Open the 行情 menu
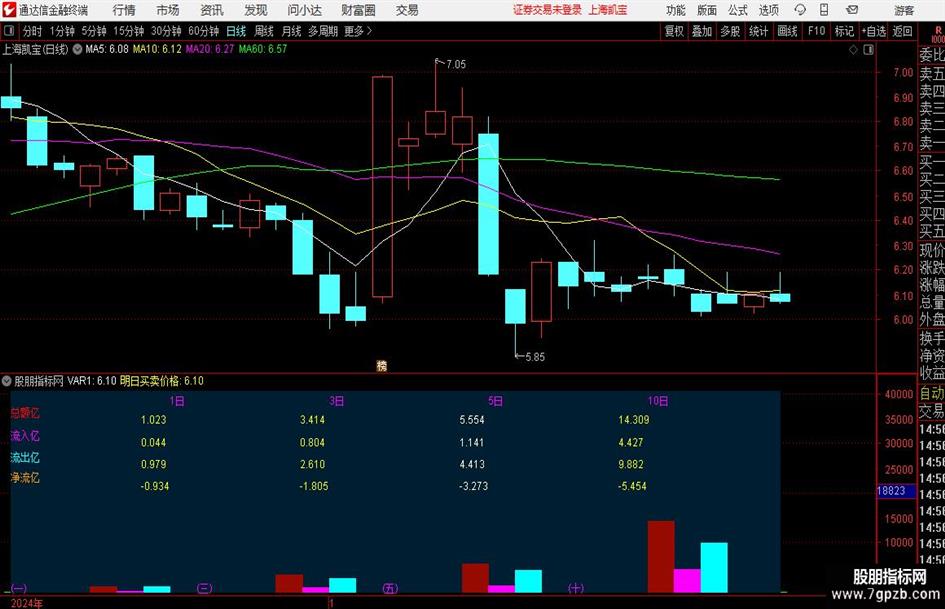The height and width of the screenshot is (609, 945). pyautogui.click(x=124, y=10)
